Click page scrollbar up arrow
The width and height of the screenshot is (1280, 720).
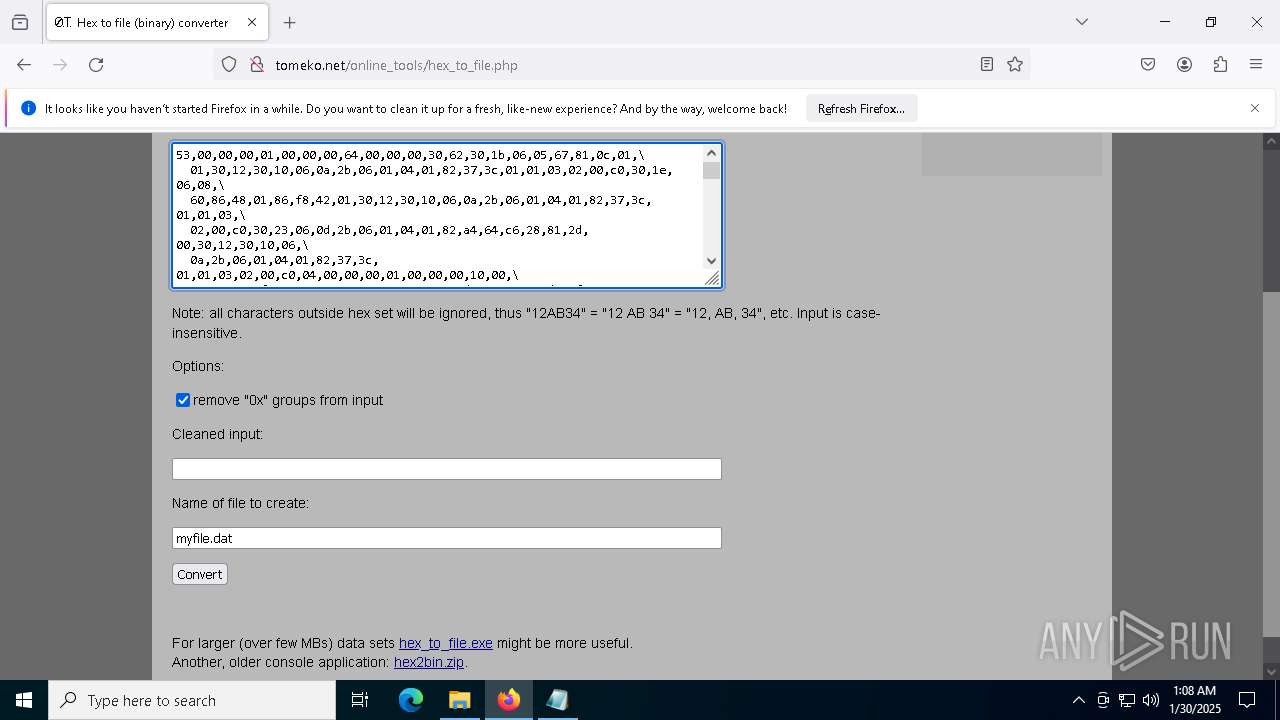(1271, 141)
